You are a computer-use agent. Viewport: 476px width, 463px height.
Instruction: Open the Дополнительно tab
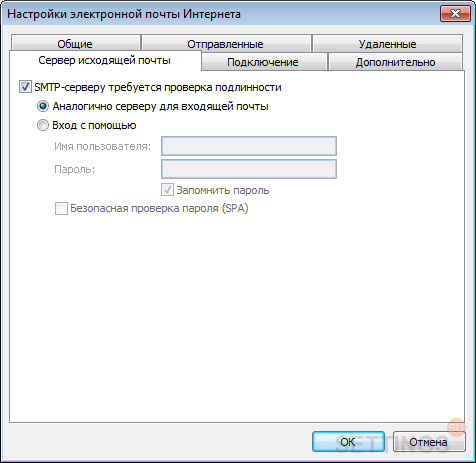coord(396,62)
